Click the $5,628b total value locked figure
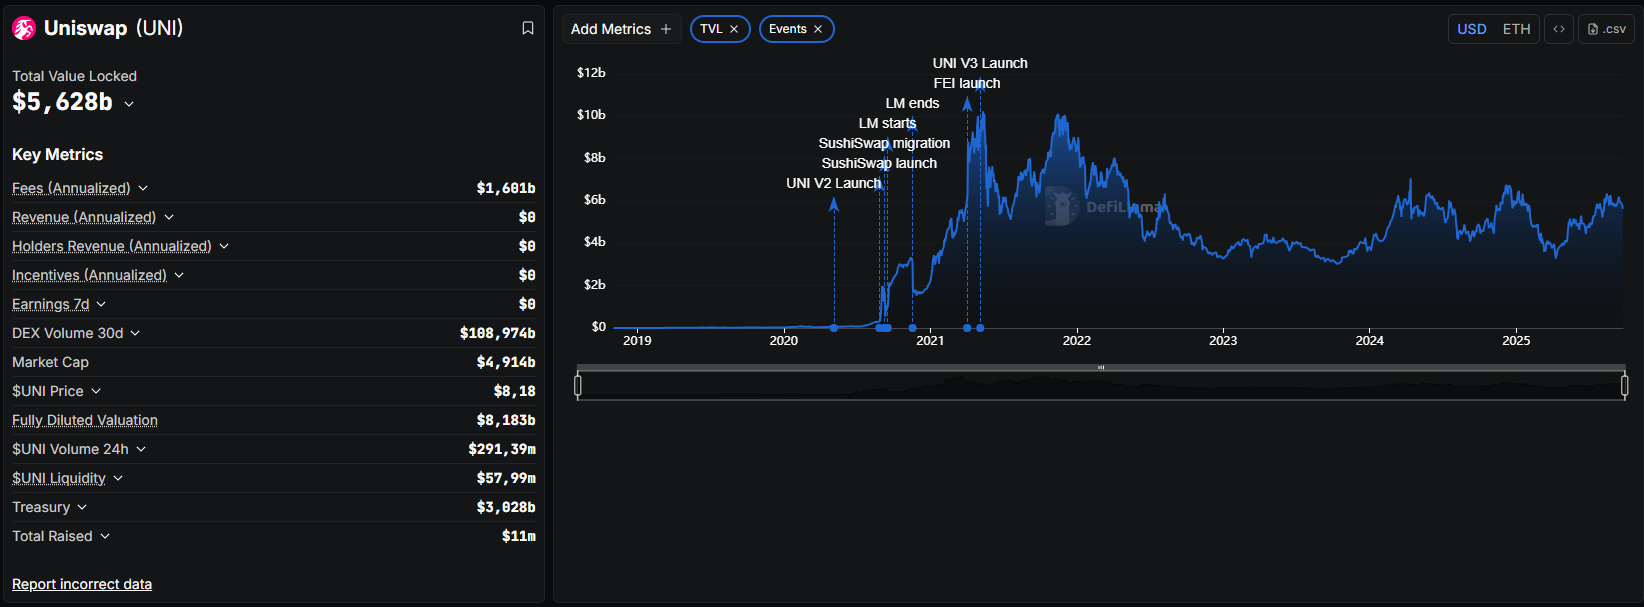 pyautogui.click(x=62, y=102)
